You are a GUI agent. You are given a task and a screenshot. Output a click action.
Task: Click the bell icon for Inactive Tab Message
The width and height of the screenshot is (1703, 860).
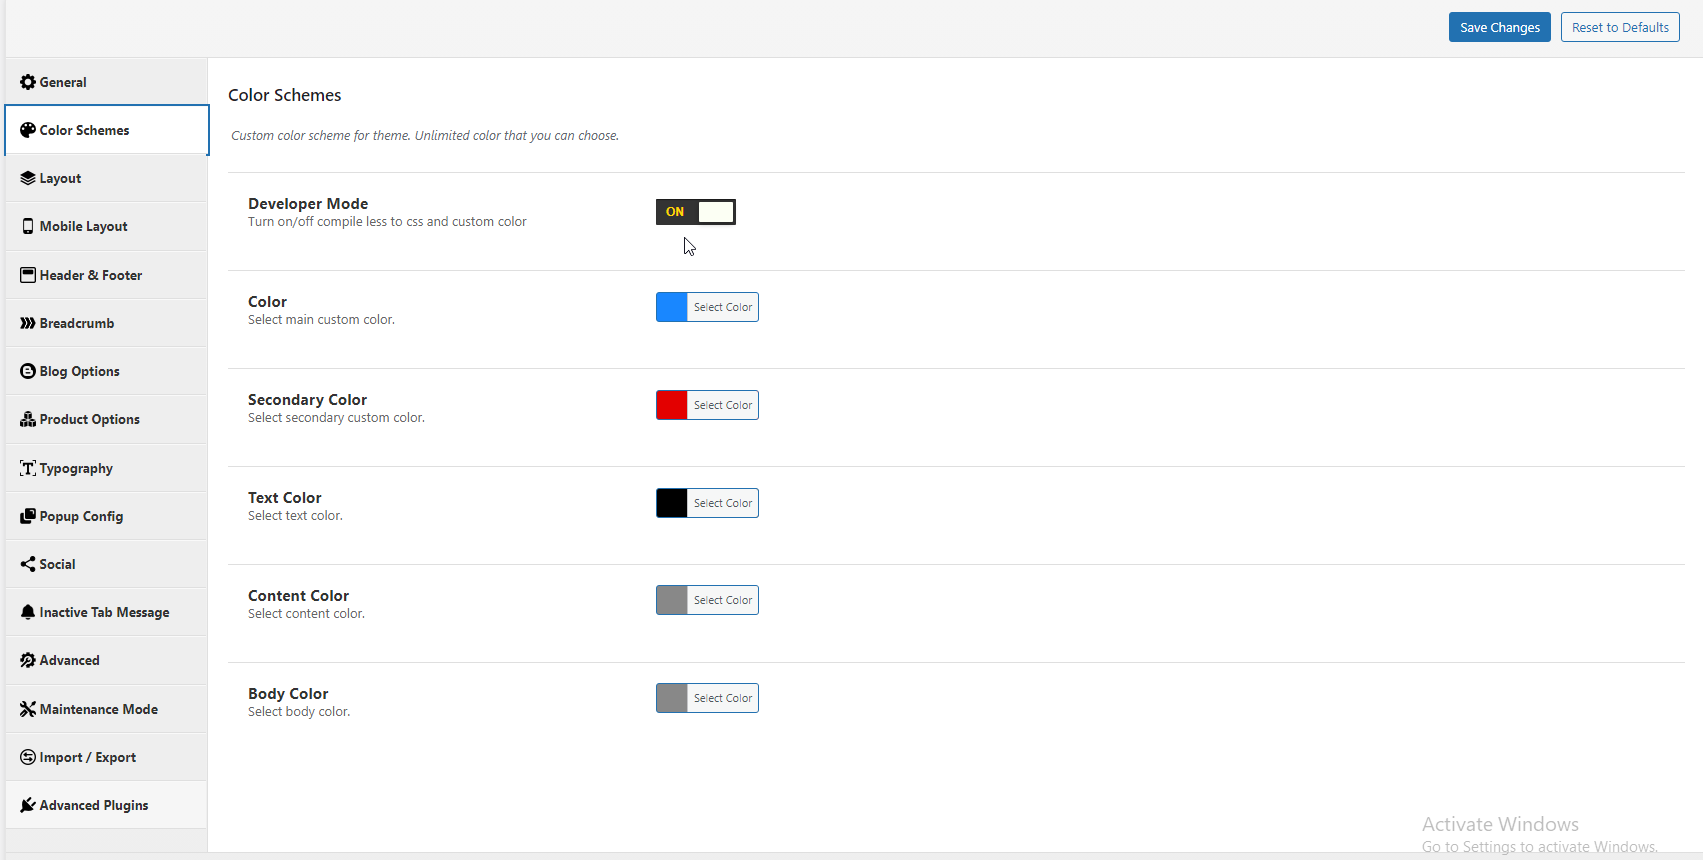[28, 612]
